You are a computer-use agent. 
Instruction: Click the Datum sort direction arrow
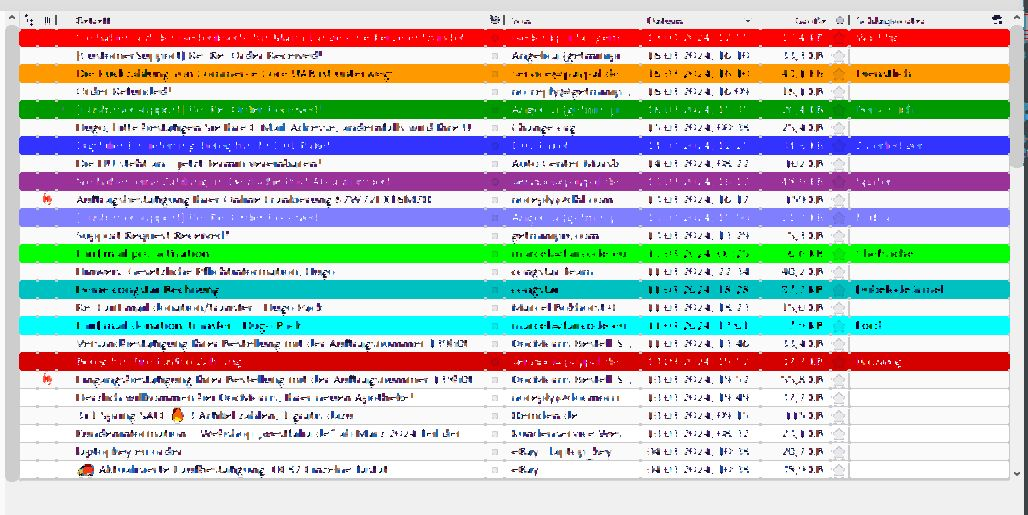pos(747,21)
